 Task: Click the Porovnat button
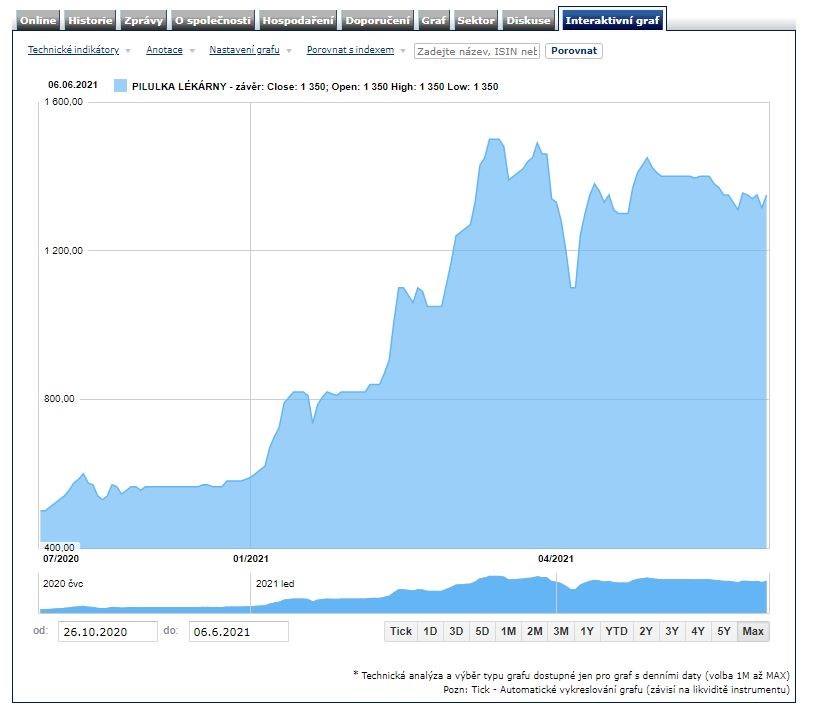(x=574, y=51)
